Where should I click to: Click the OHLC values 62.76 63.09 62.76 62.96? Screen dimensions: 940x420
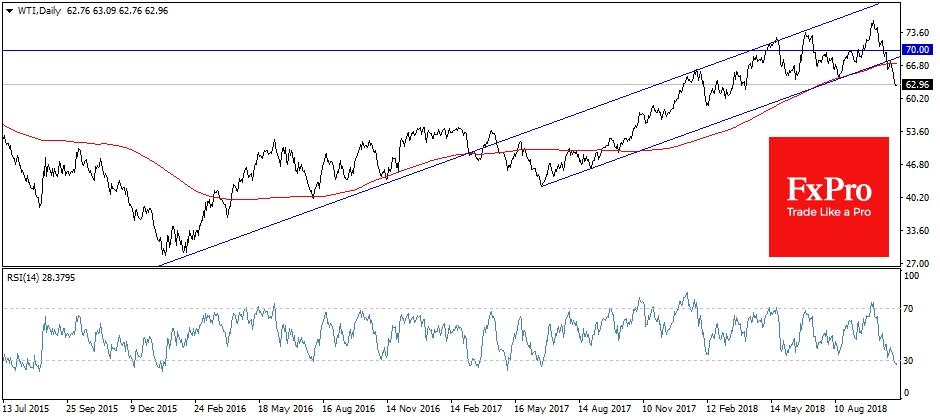click(116, 10)
